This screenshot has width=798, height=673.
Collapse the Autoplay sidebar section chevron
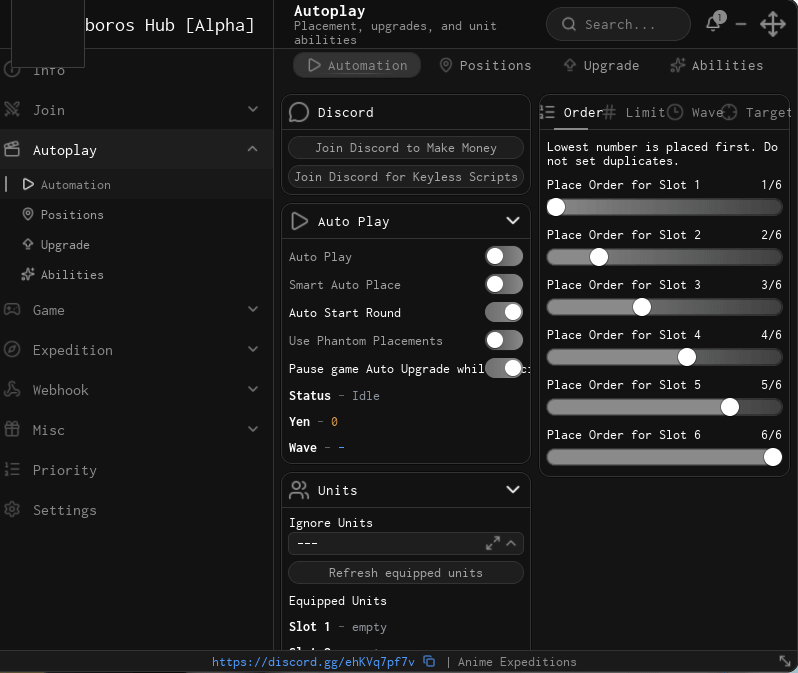point(253,149)
